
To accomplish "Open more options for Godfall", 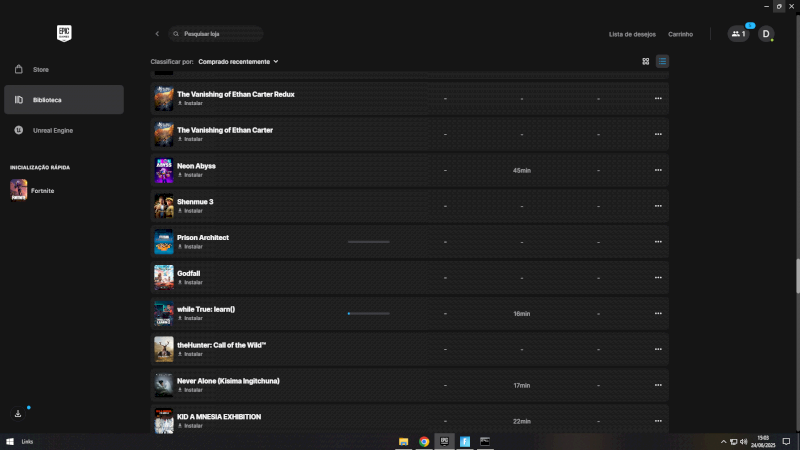I will (x=658, y=278).
